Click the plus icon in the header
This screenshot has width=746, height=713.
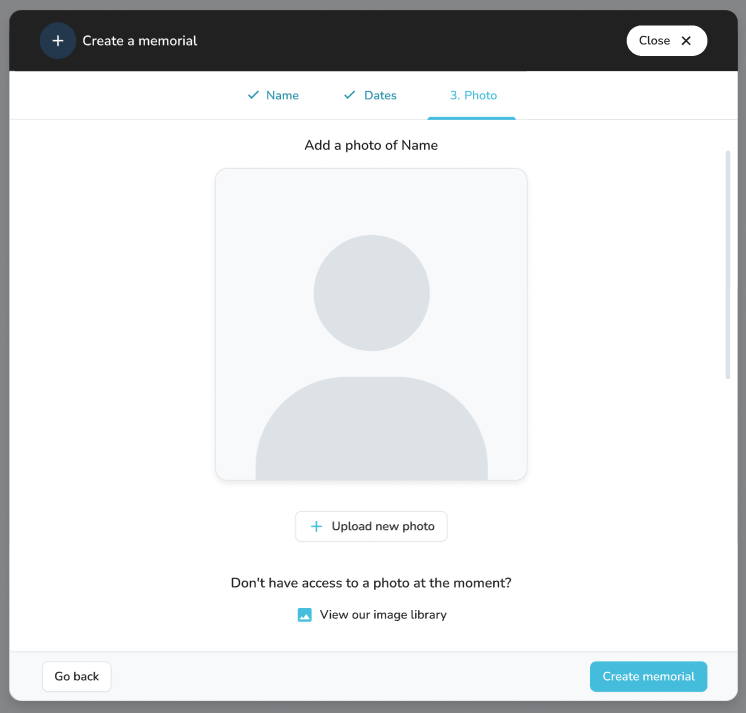(x=58, y=41)
